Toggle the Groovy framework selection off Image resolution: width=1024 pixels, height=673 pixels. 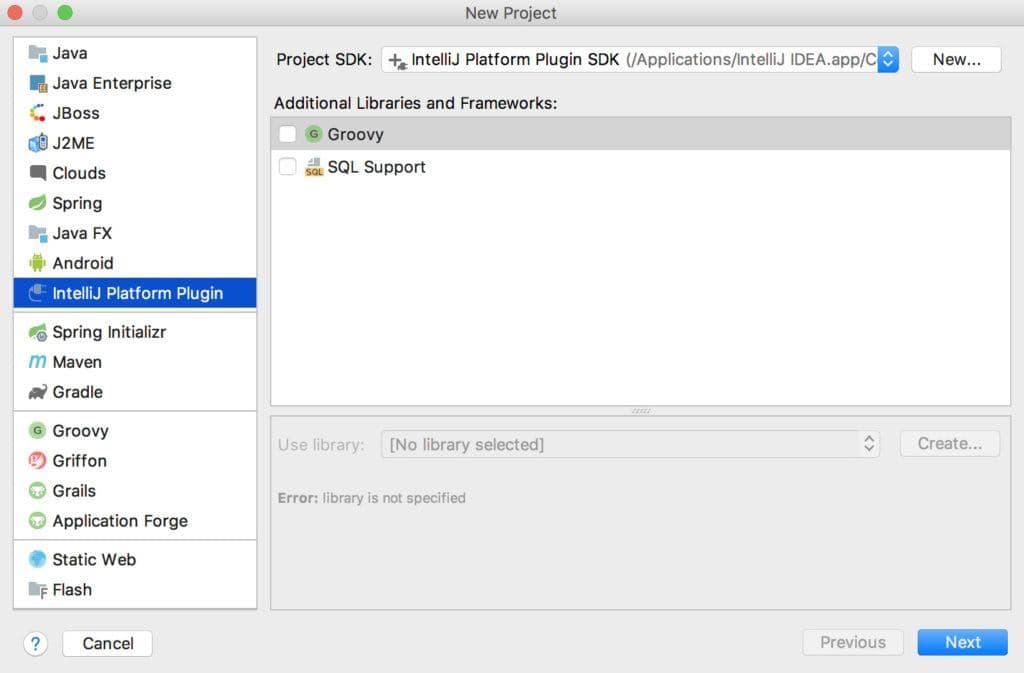[x=287, y=133]
